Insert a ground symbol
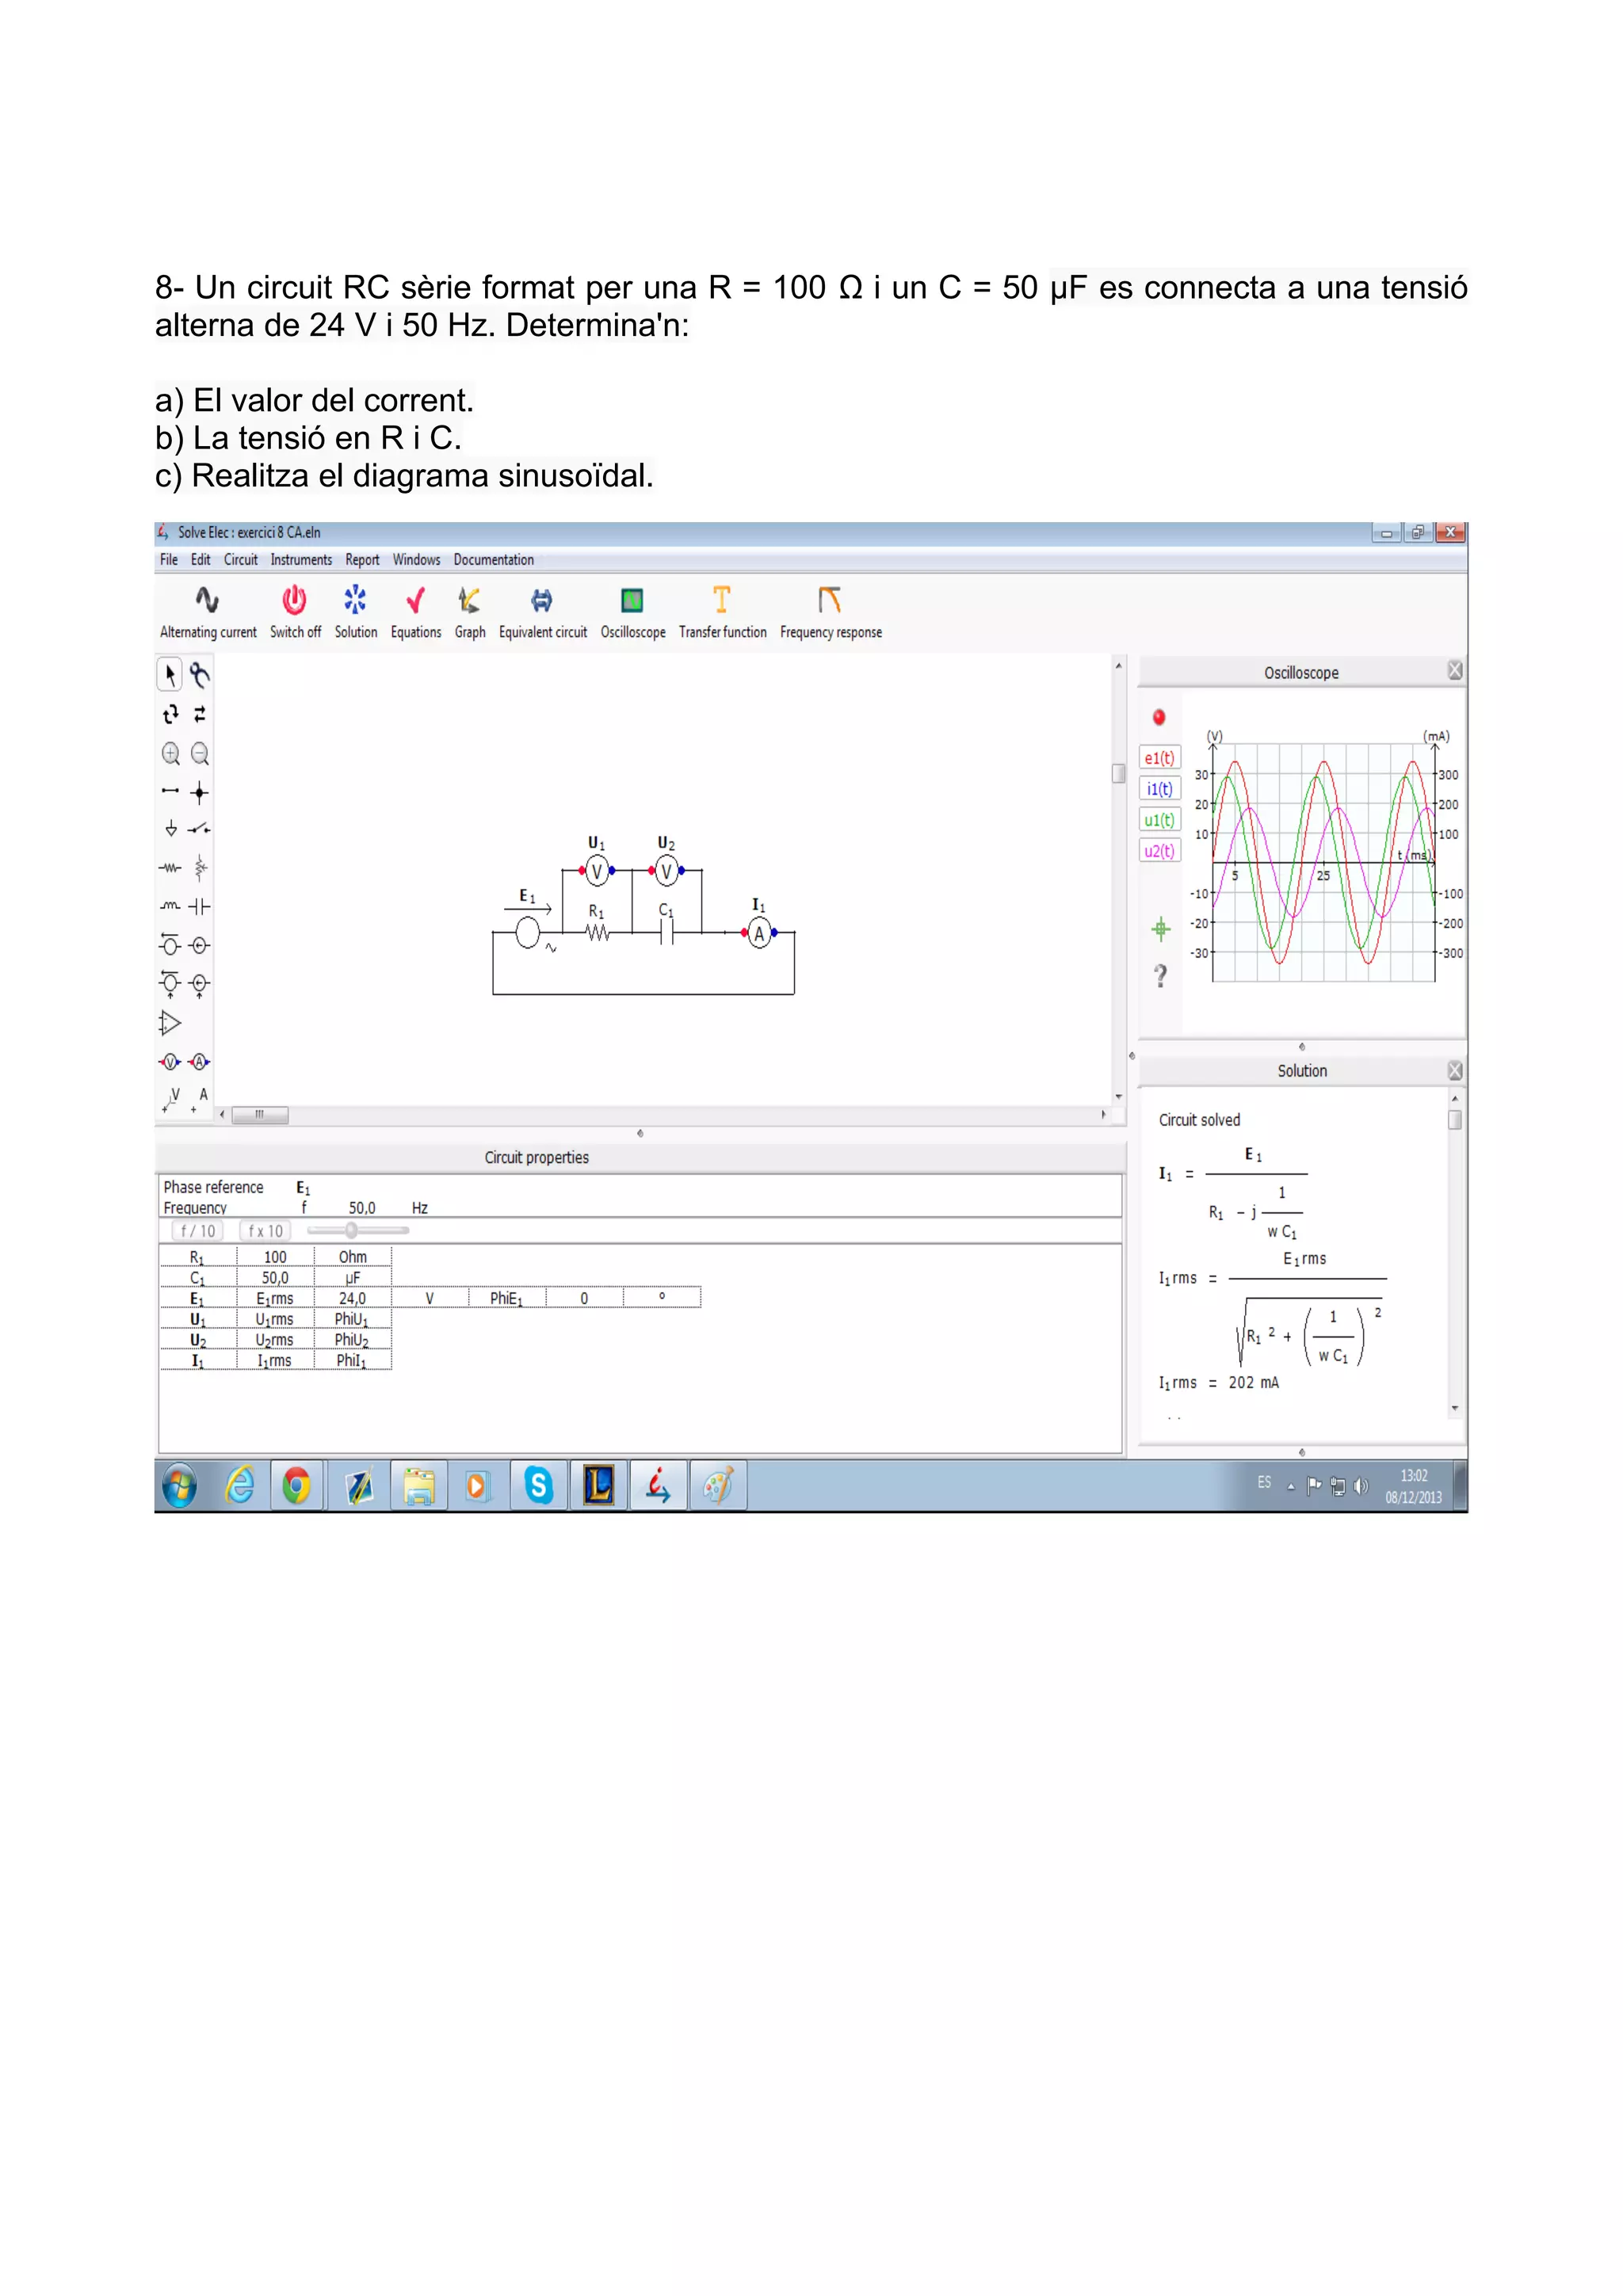1623x2296 pixels. [x=171, y=828]
